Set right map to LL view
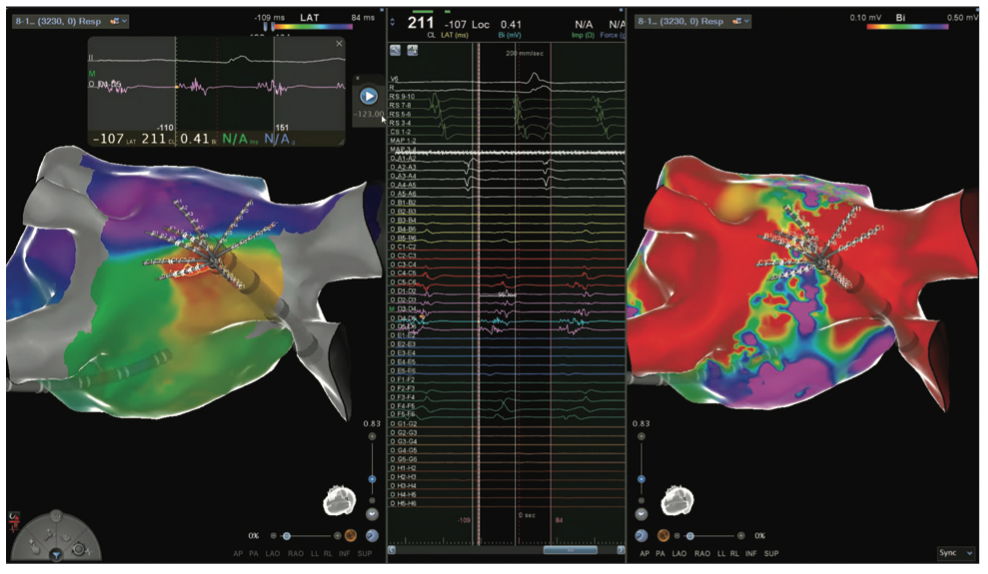The width and height of the screenshot is (988, 574). pos(721,553)
